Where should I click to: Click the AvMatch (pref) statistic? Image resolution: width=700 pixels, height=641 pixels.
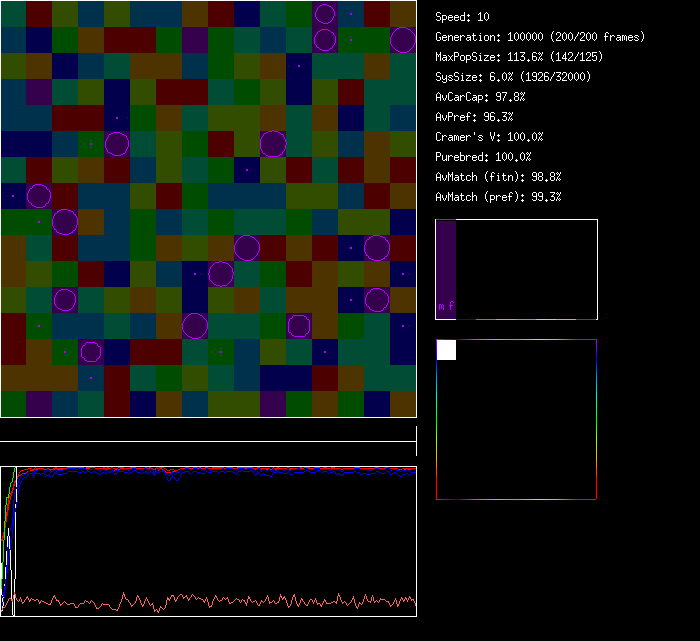(x=499, y=197)
